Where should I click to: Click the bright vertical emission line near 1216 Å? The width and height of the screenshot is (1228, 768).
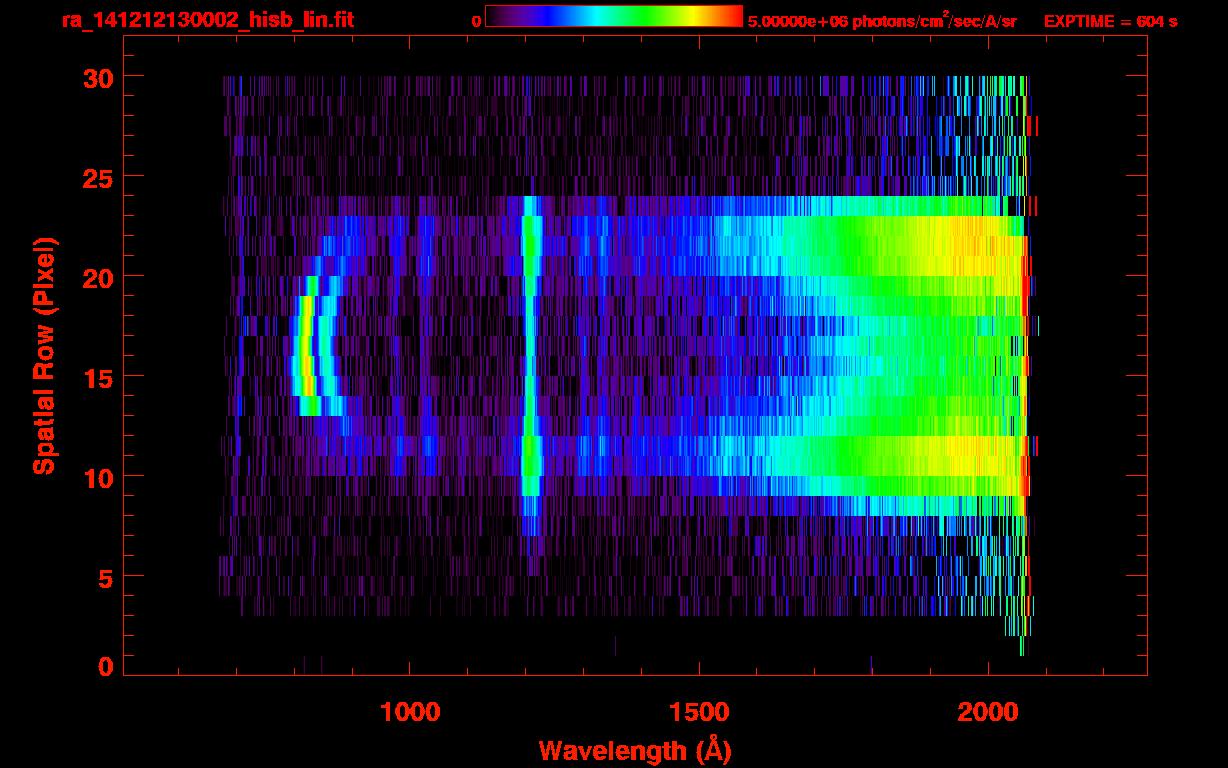pos(530,365)
